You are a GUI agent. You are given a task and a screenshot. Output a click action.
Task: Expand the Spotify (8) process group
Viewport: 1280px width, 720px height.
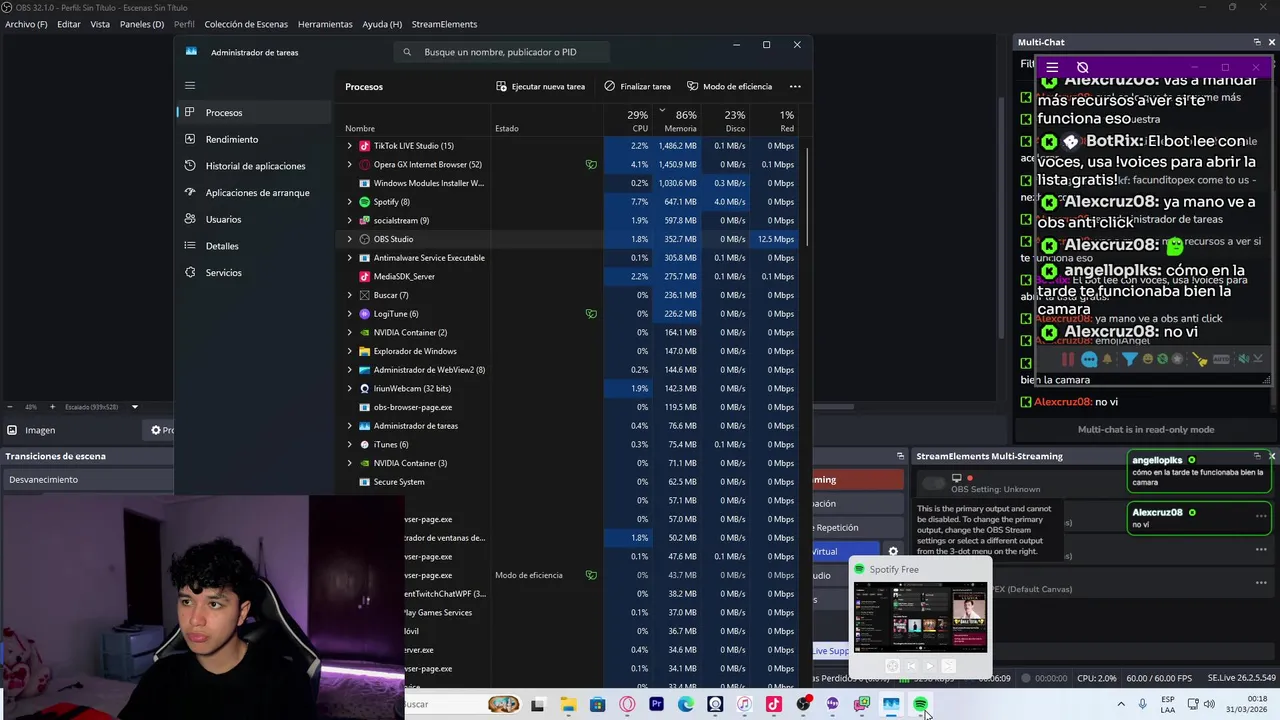tap(350, 202)
